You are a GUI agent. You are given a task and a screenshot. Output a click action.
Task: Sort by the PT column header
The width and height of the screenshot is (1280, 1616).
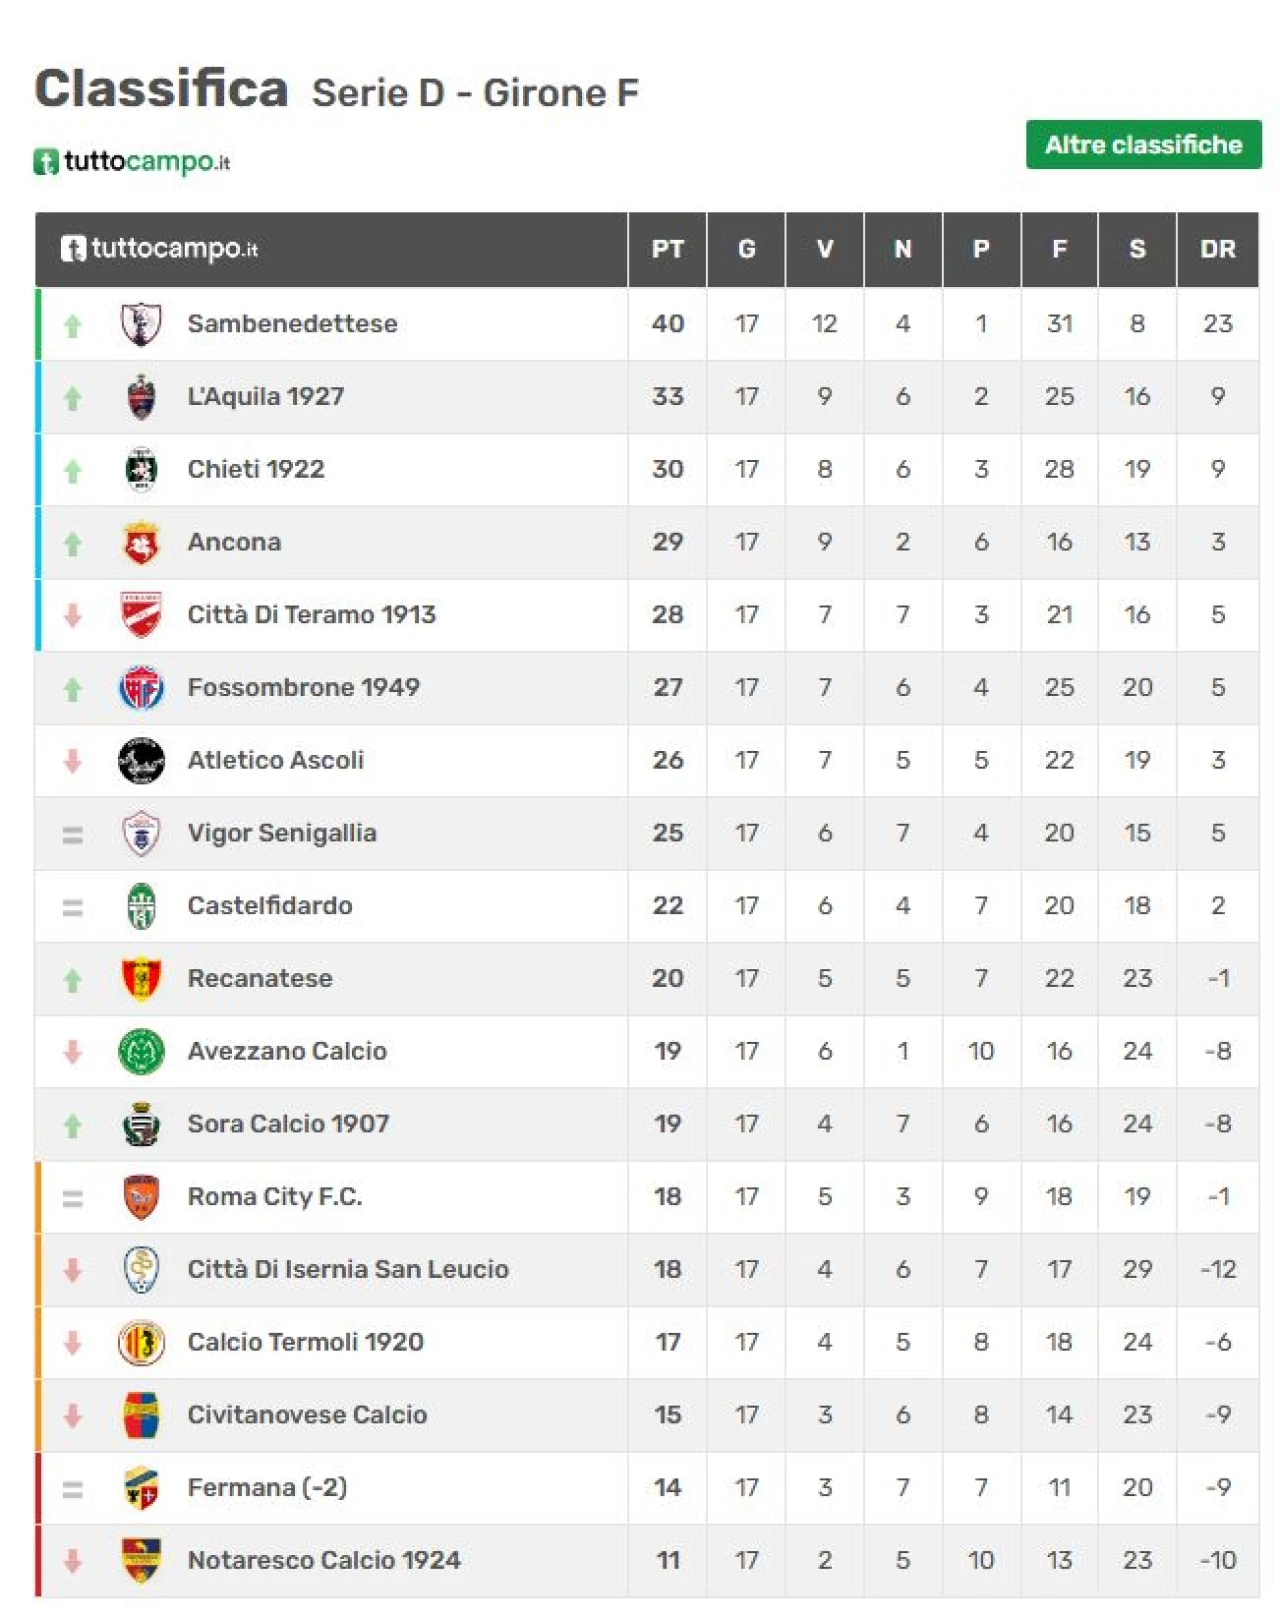point(667,249)
